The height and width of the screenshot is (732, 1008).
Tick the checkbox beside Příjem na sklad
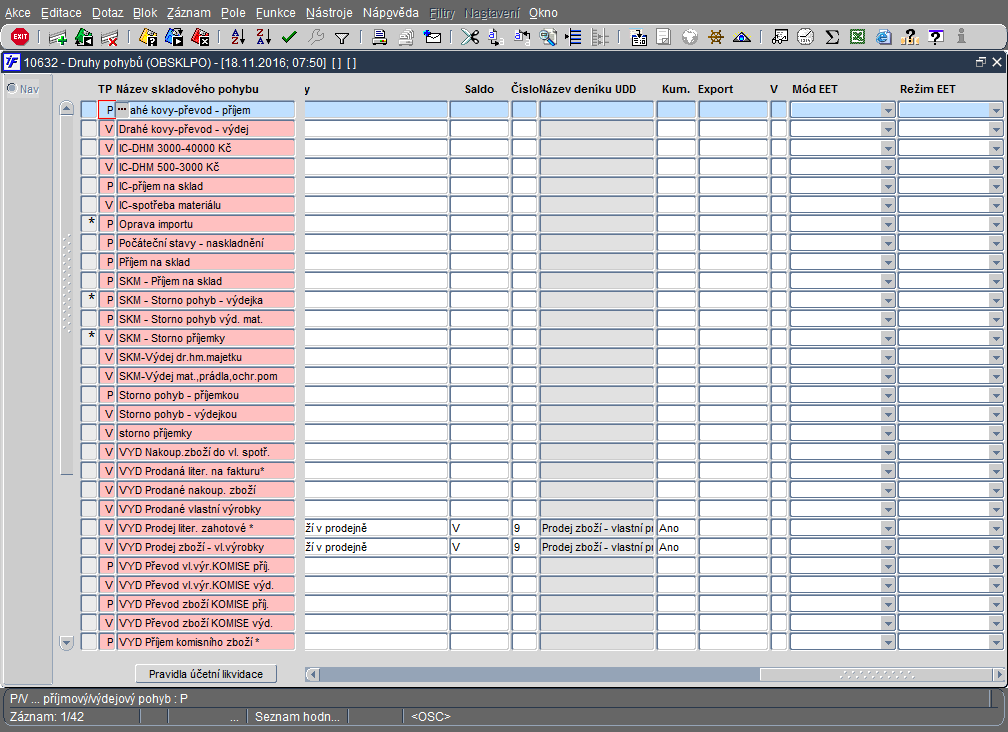(x=89, y=262)
